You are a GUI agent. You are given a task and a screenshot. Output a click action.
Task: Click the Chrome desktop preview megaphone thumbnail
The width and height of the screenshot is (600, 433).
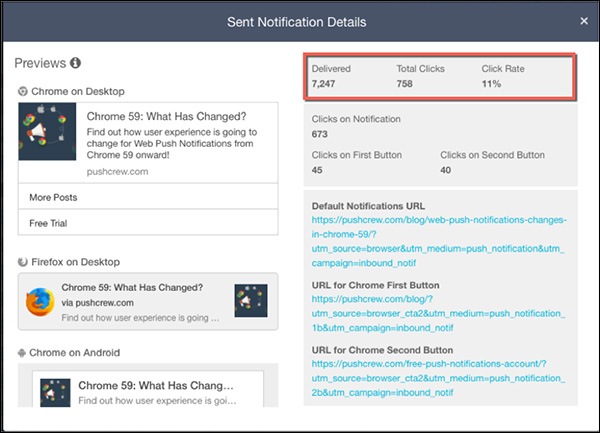tap(47, 132)
